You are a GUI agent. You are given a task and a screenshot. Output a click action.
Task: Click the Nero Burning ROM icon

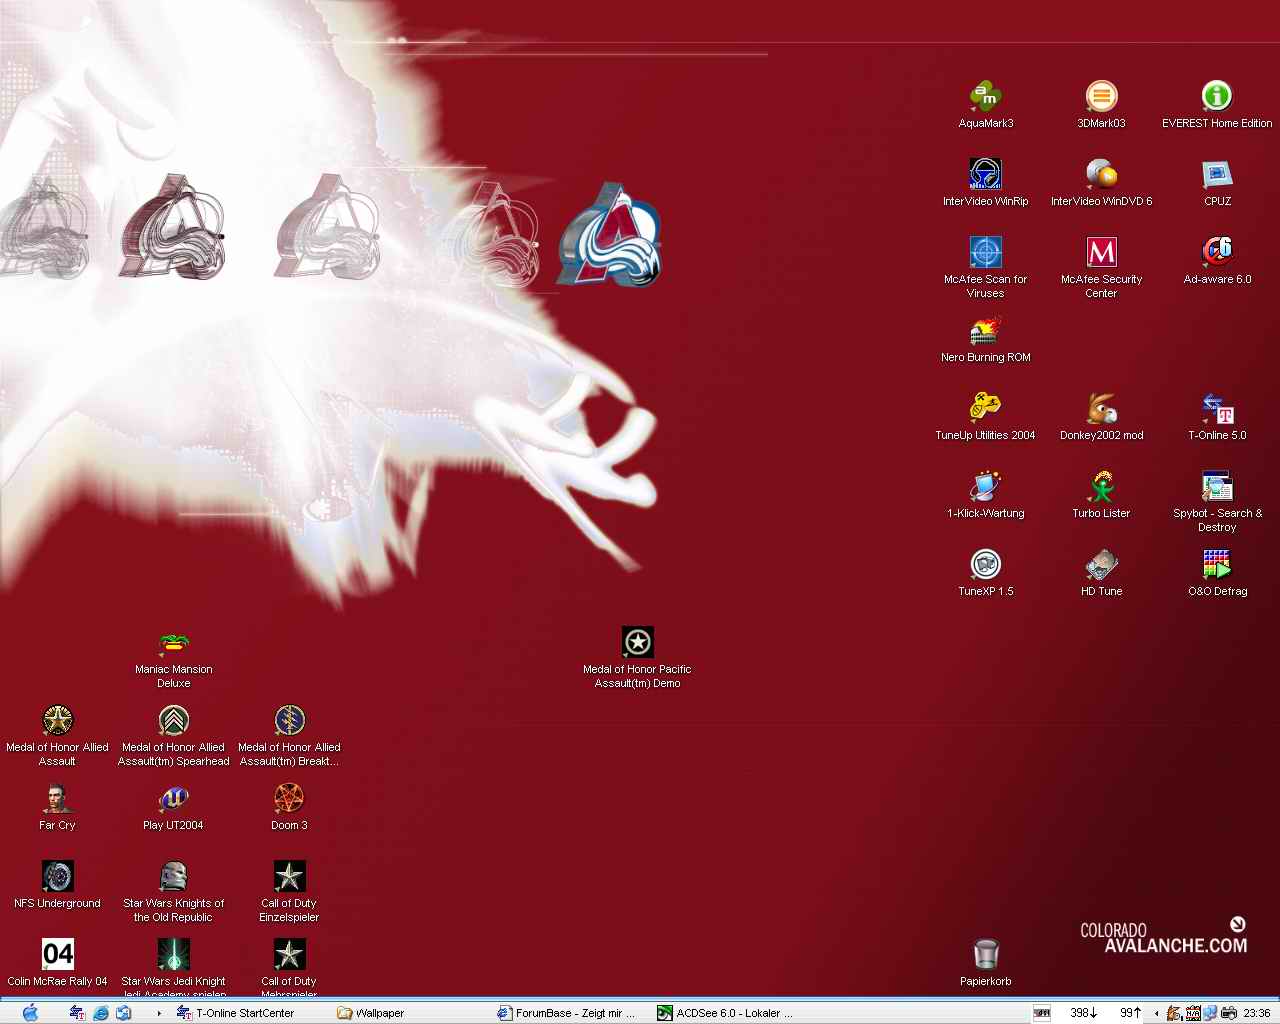coord(985,330)
